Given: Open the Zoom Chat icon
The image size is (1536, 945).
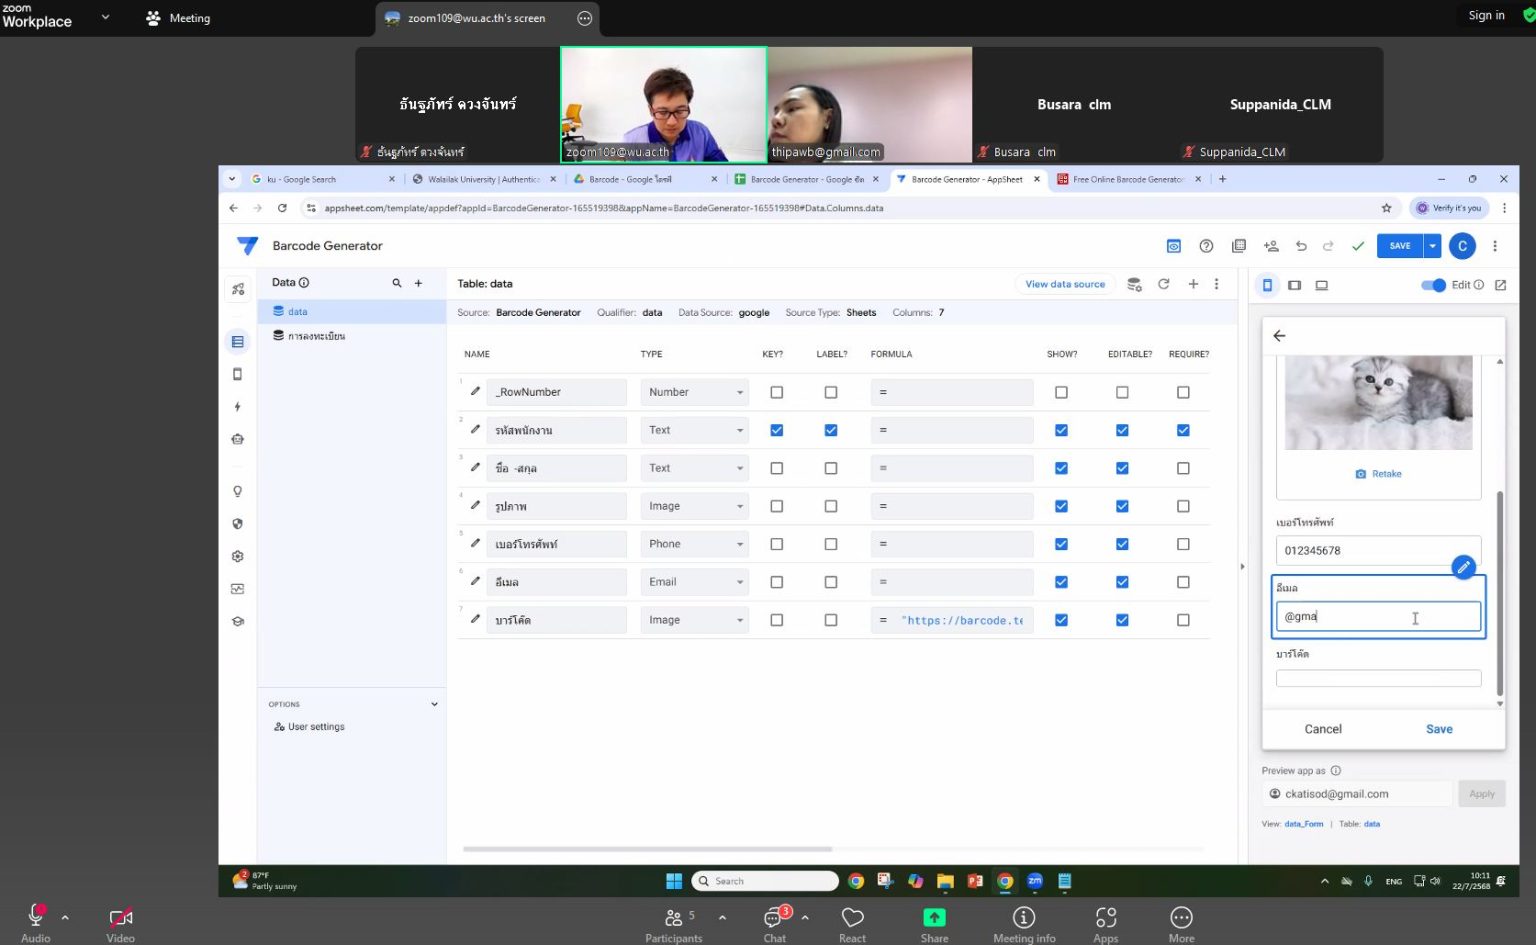Looking at the screenshot, I should click(774, 918).
